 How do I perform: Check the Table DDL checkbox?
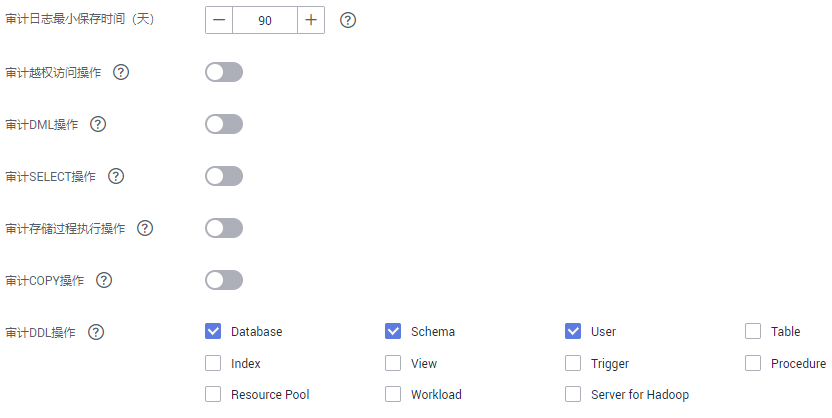pyautogui.click(x=753, y=332)
